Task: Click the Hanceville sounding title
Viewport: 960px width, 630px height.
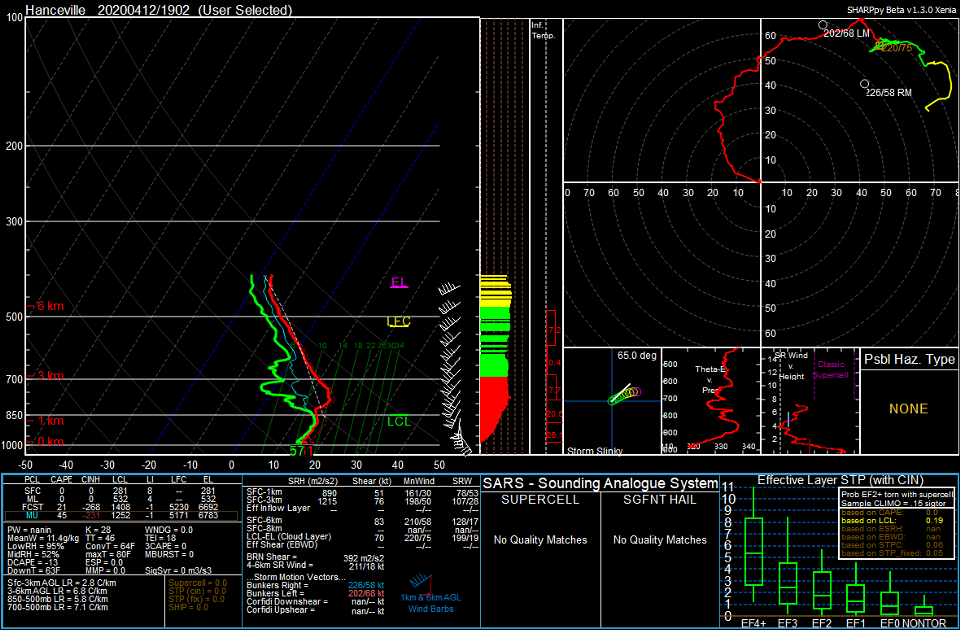Action: point(159,10)
